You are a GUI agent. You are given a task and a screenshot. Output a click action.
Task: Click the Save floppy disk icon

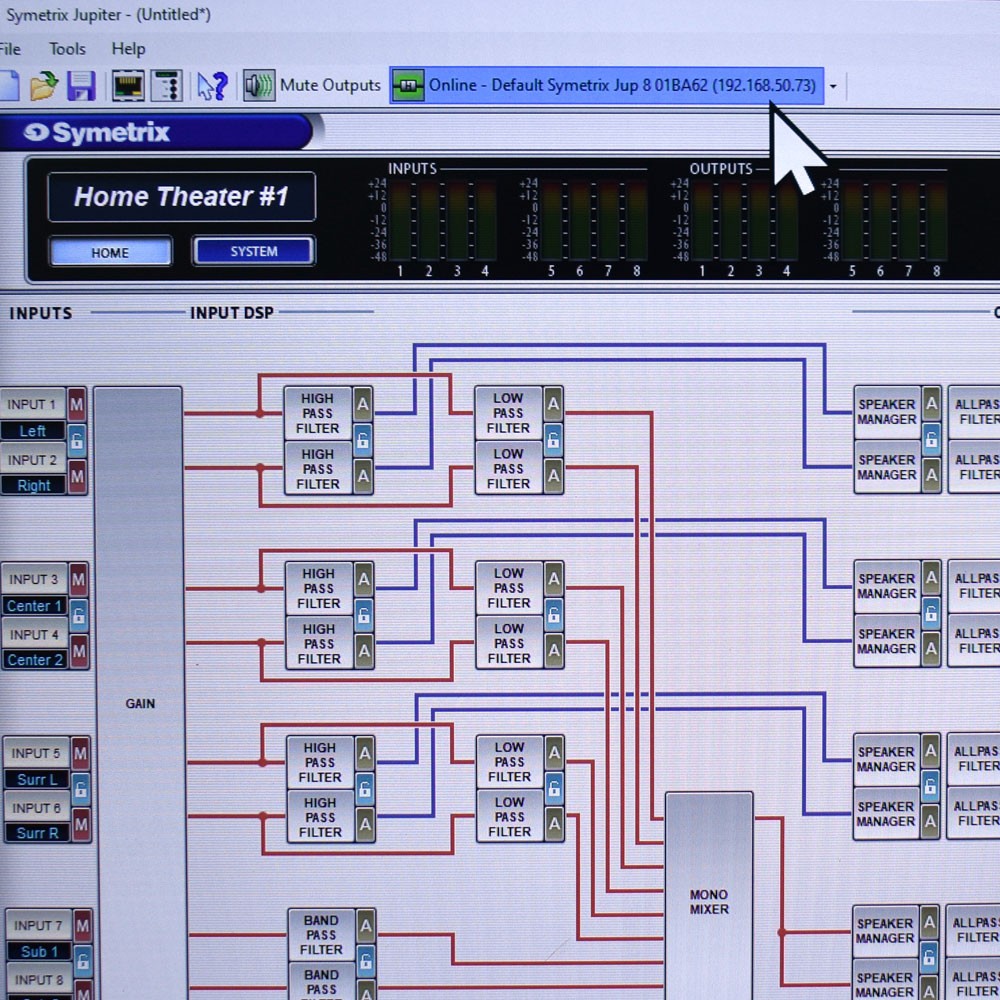point(81,85)
